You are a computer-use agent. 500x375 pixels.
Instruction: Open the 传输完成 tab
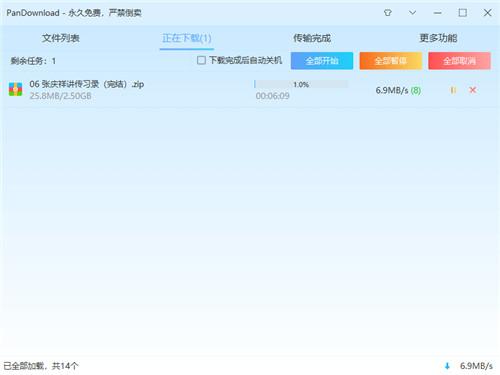point(312,38)
